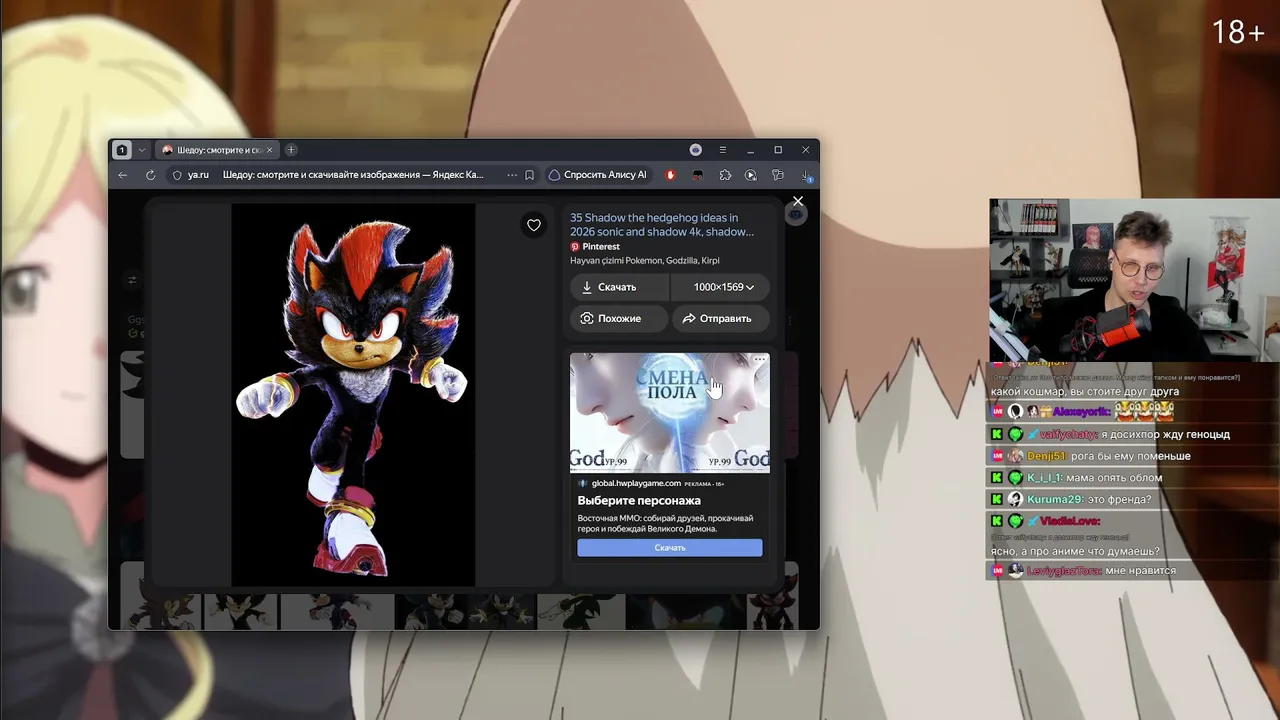1280x720 pixels.
Task: Open the media playback extension icon
Action: 751,175
